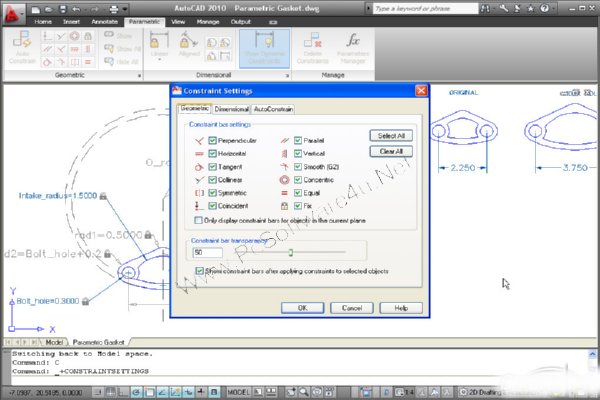Select the Symmetric constraint icon in ribbon
Screen dimensions: 600x400
tap(74, 62)
